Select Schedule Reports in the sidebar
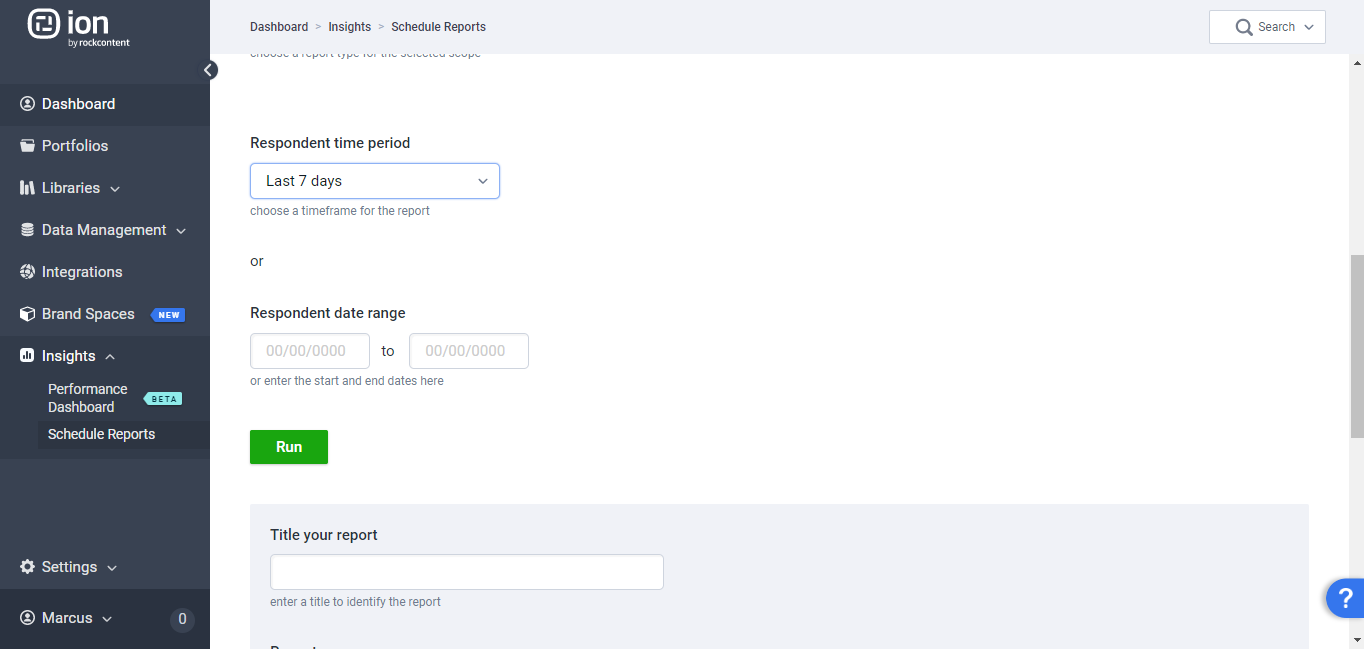The height and width of the screenshot is (649, 1364). [101, 434]
